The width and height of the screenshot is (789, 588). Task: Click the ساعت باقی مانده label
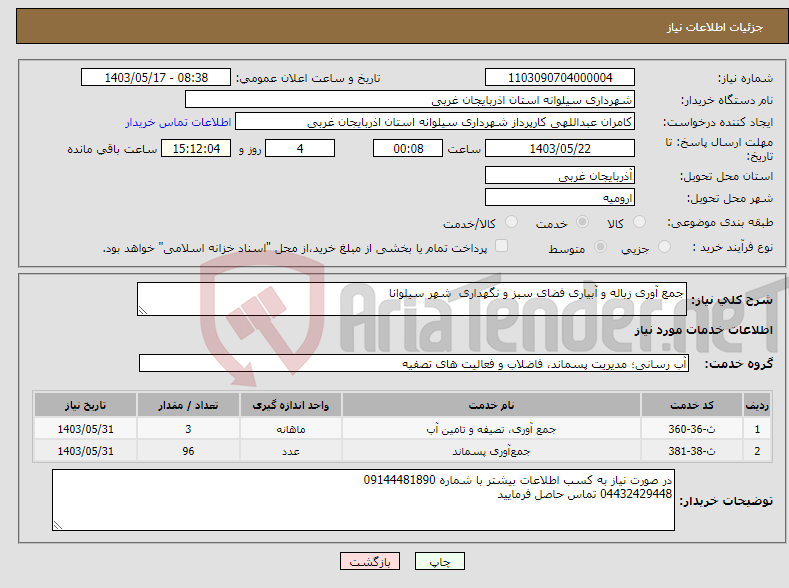click(x=112, y=149)
